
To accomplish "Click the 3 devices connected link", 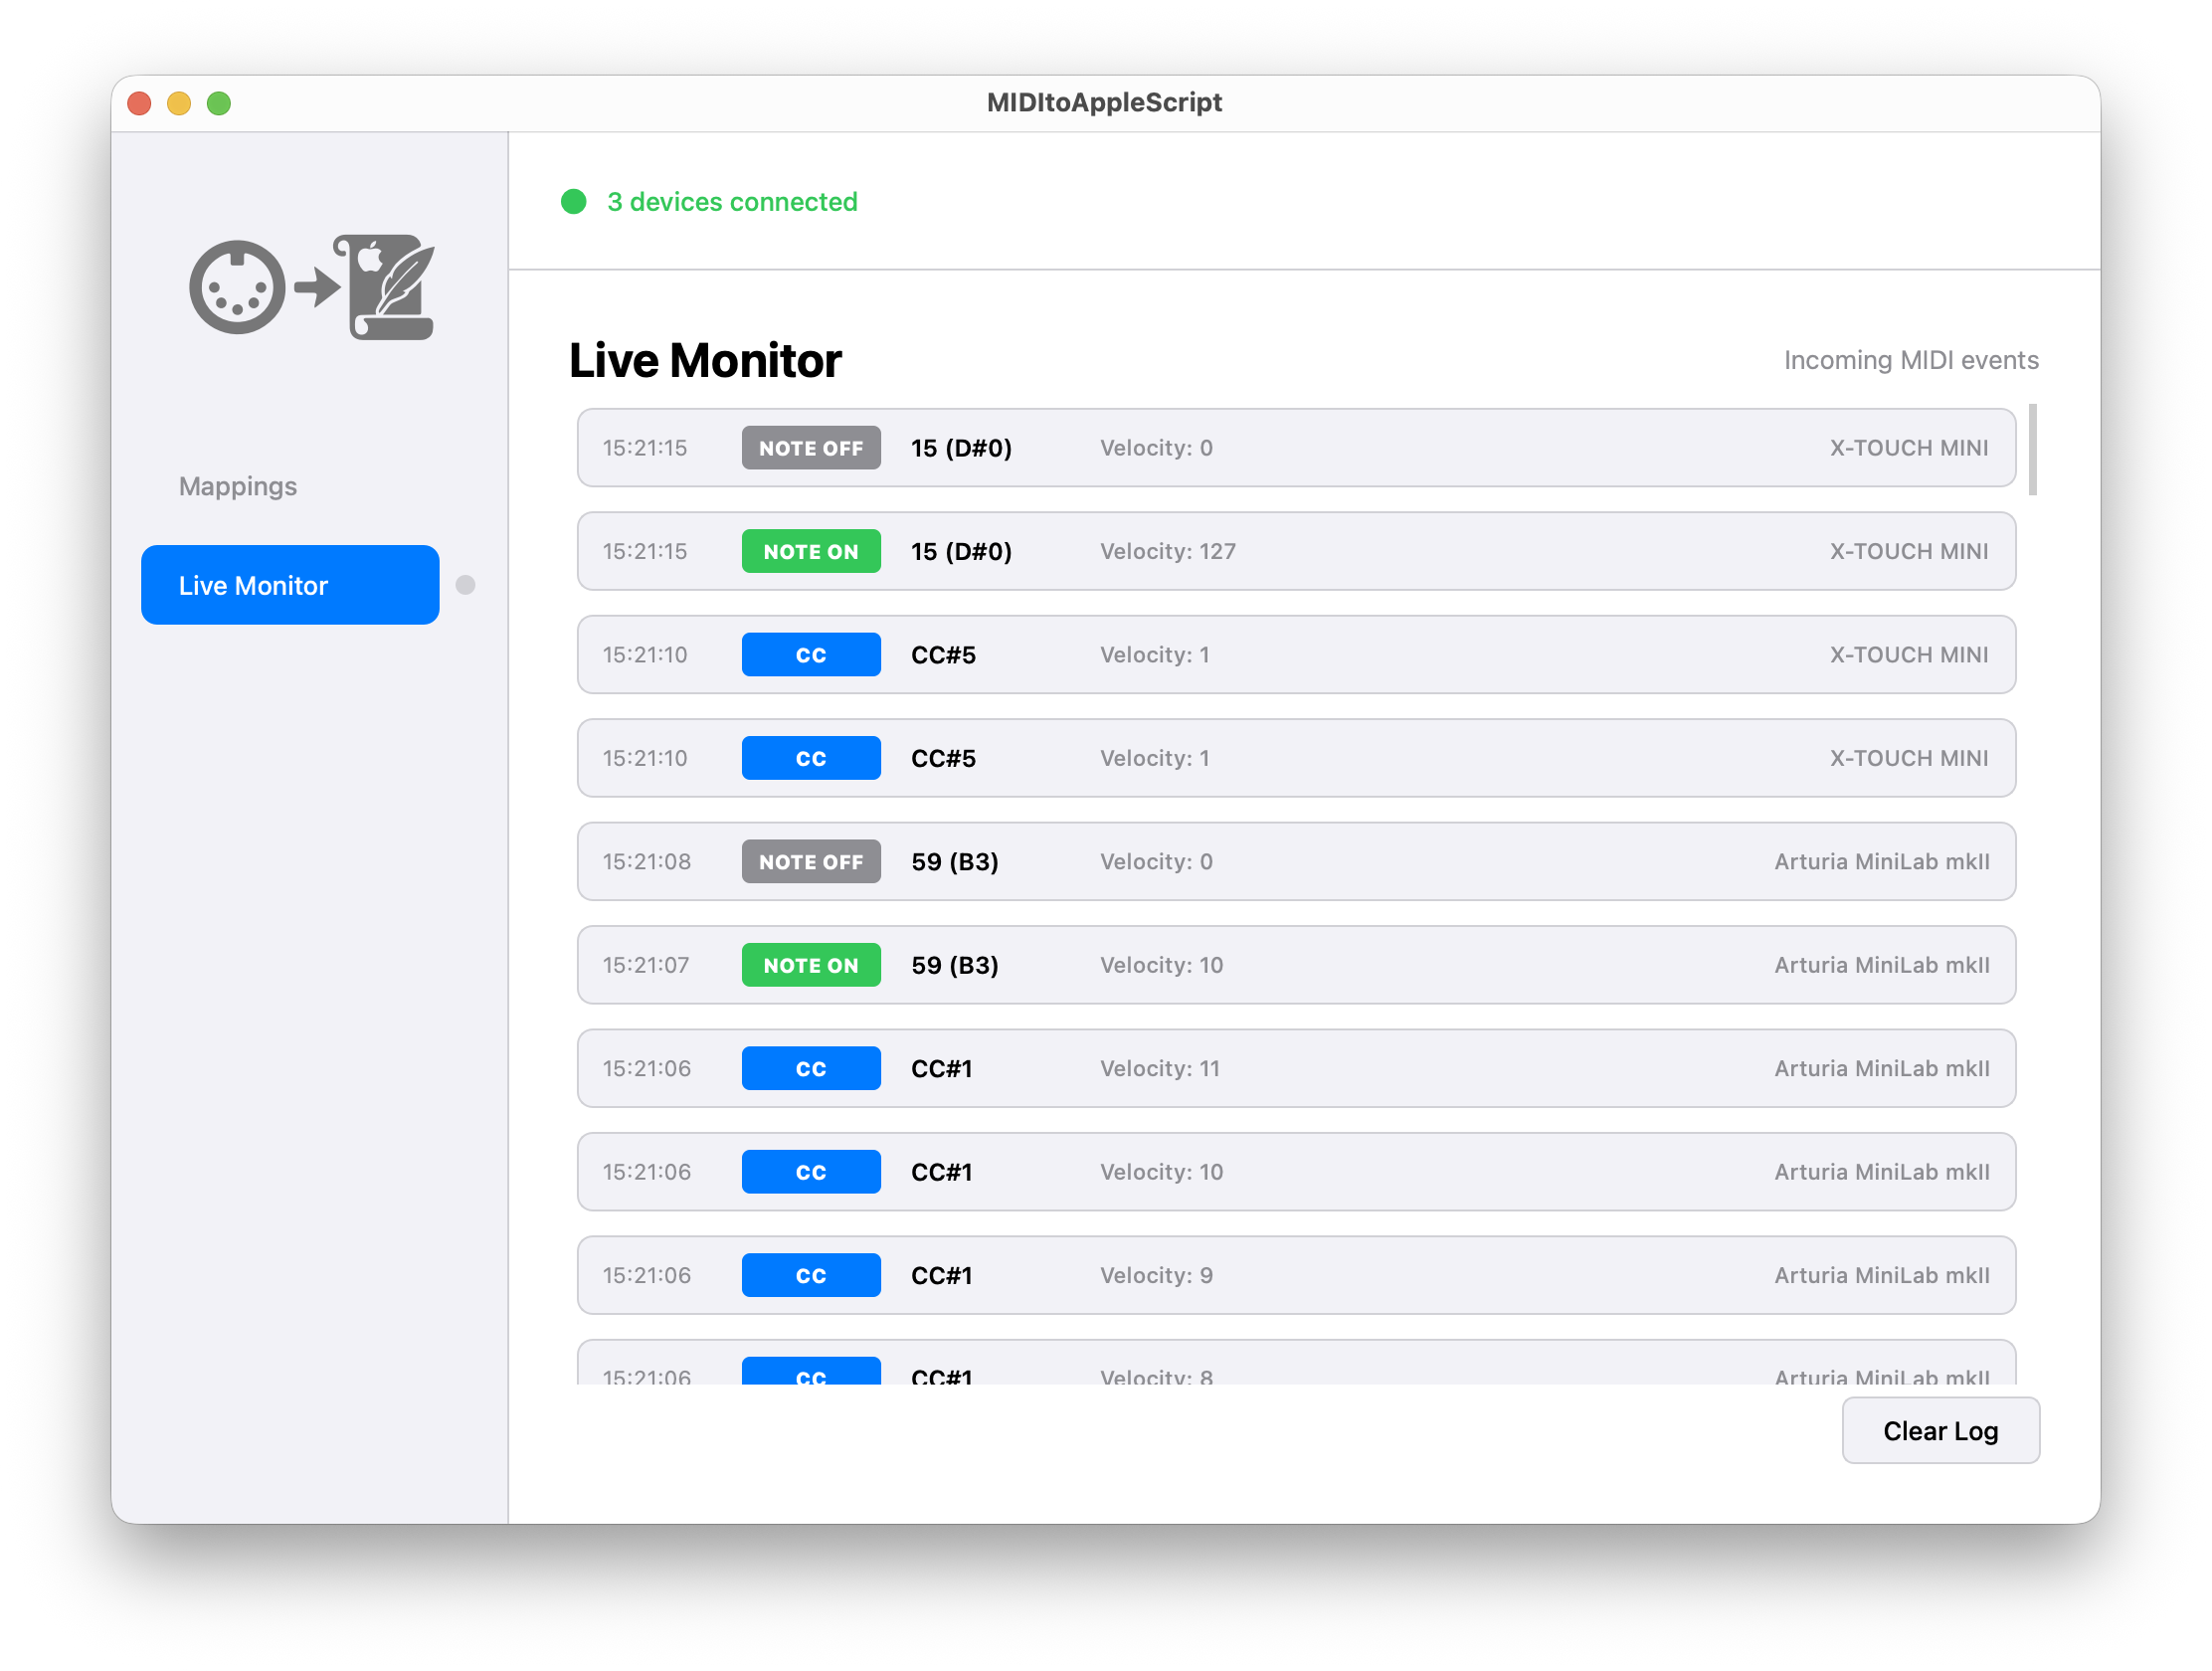I will 731,202.
